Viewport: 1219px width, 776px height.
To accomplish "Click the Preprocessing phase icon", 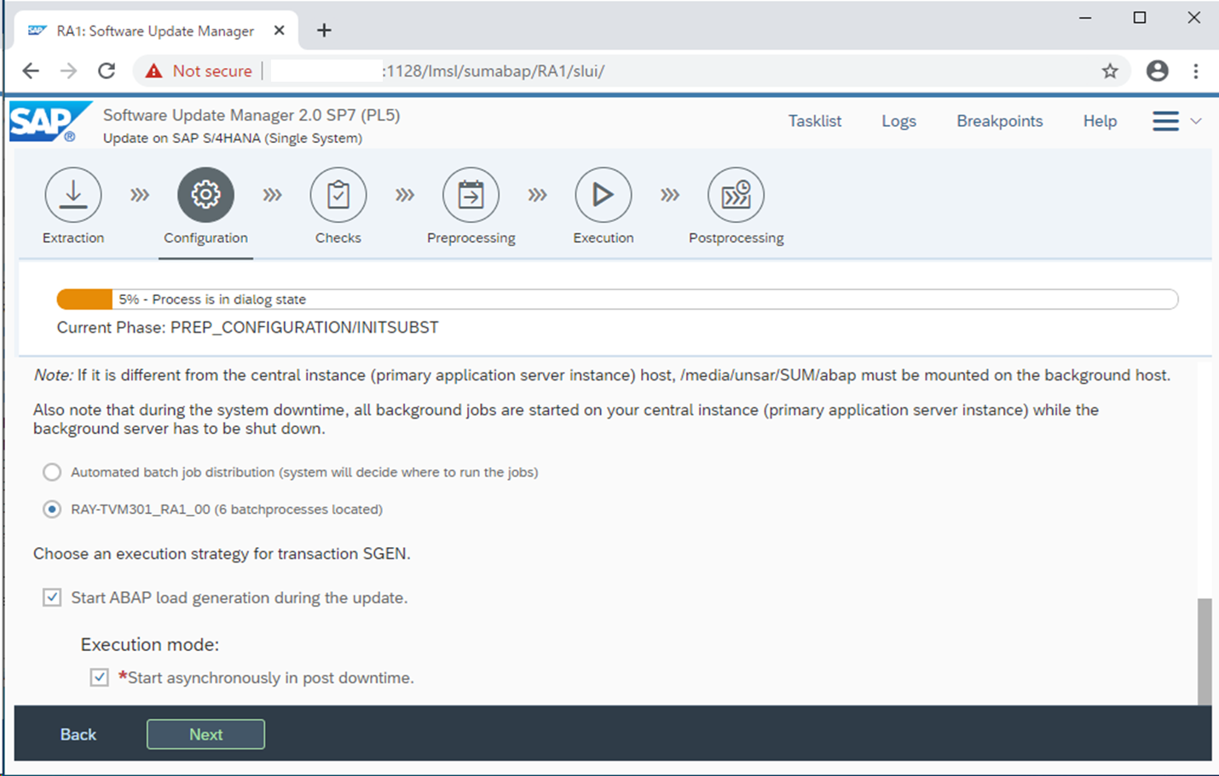I will (471, 195).
